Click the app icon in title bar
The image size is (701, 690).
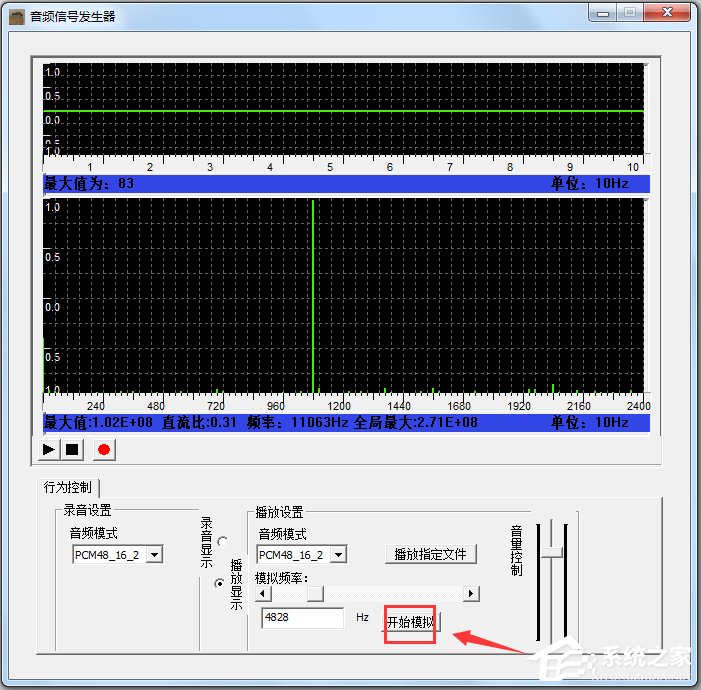point(17,17)
